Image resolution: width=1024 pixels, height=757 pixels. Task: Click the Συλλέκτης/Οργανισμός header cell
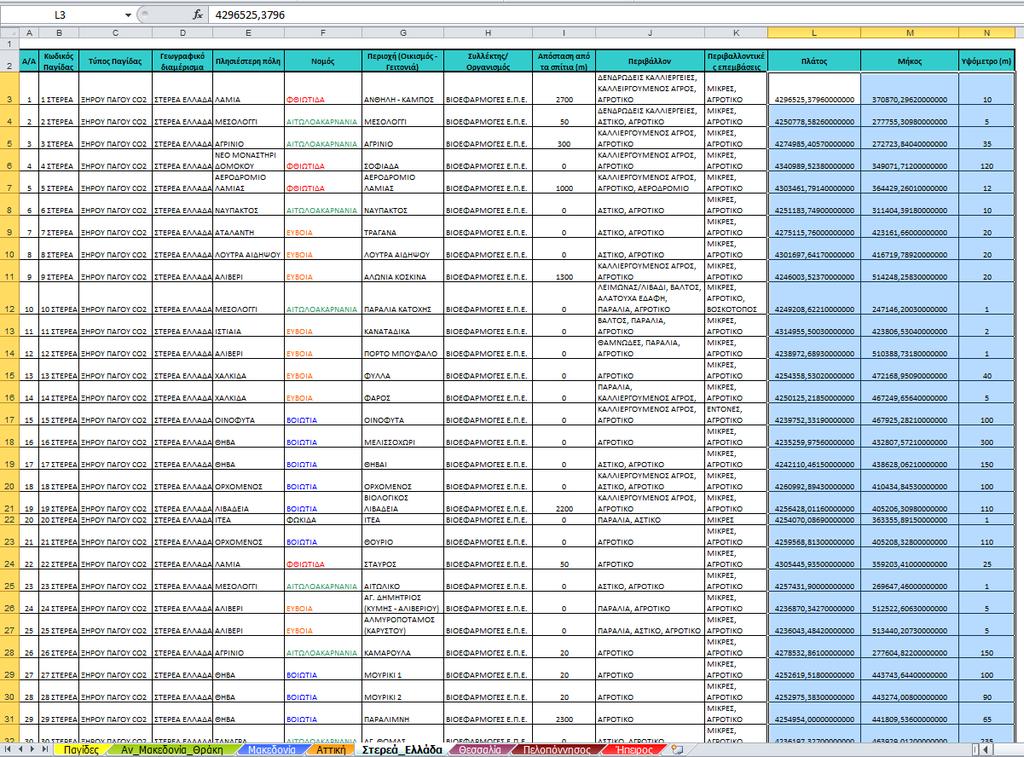coord(488,61)
